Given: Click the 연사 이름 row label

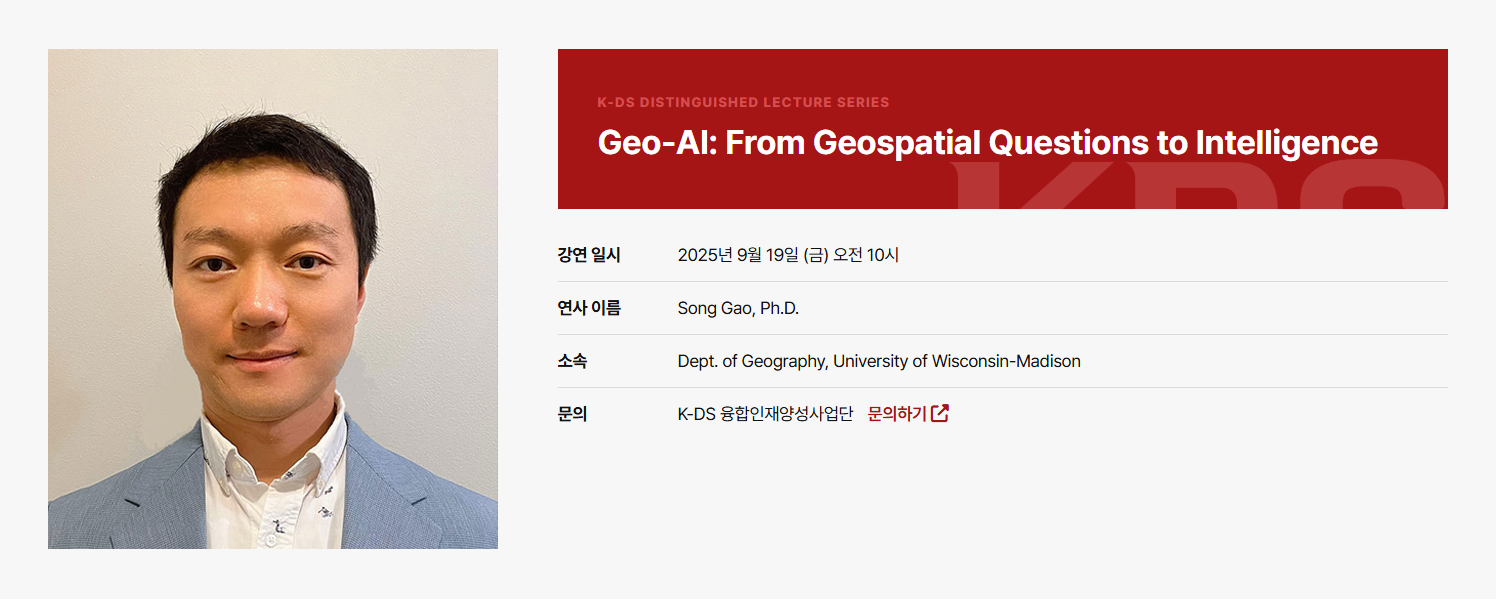Looking at the screenshot, I should [589, 308].
